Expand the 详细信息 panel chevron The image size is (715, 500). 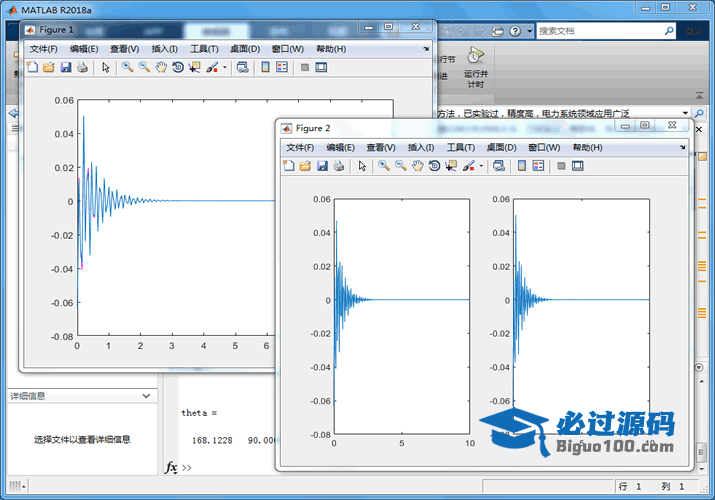pos(146,396)
